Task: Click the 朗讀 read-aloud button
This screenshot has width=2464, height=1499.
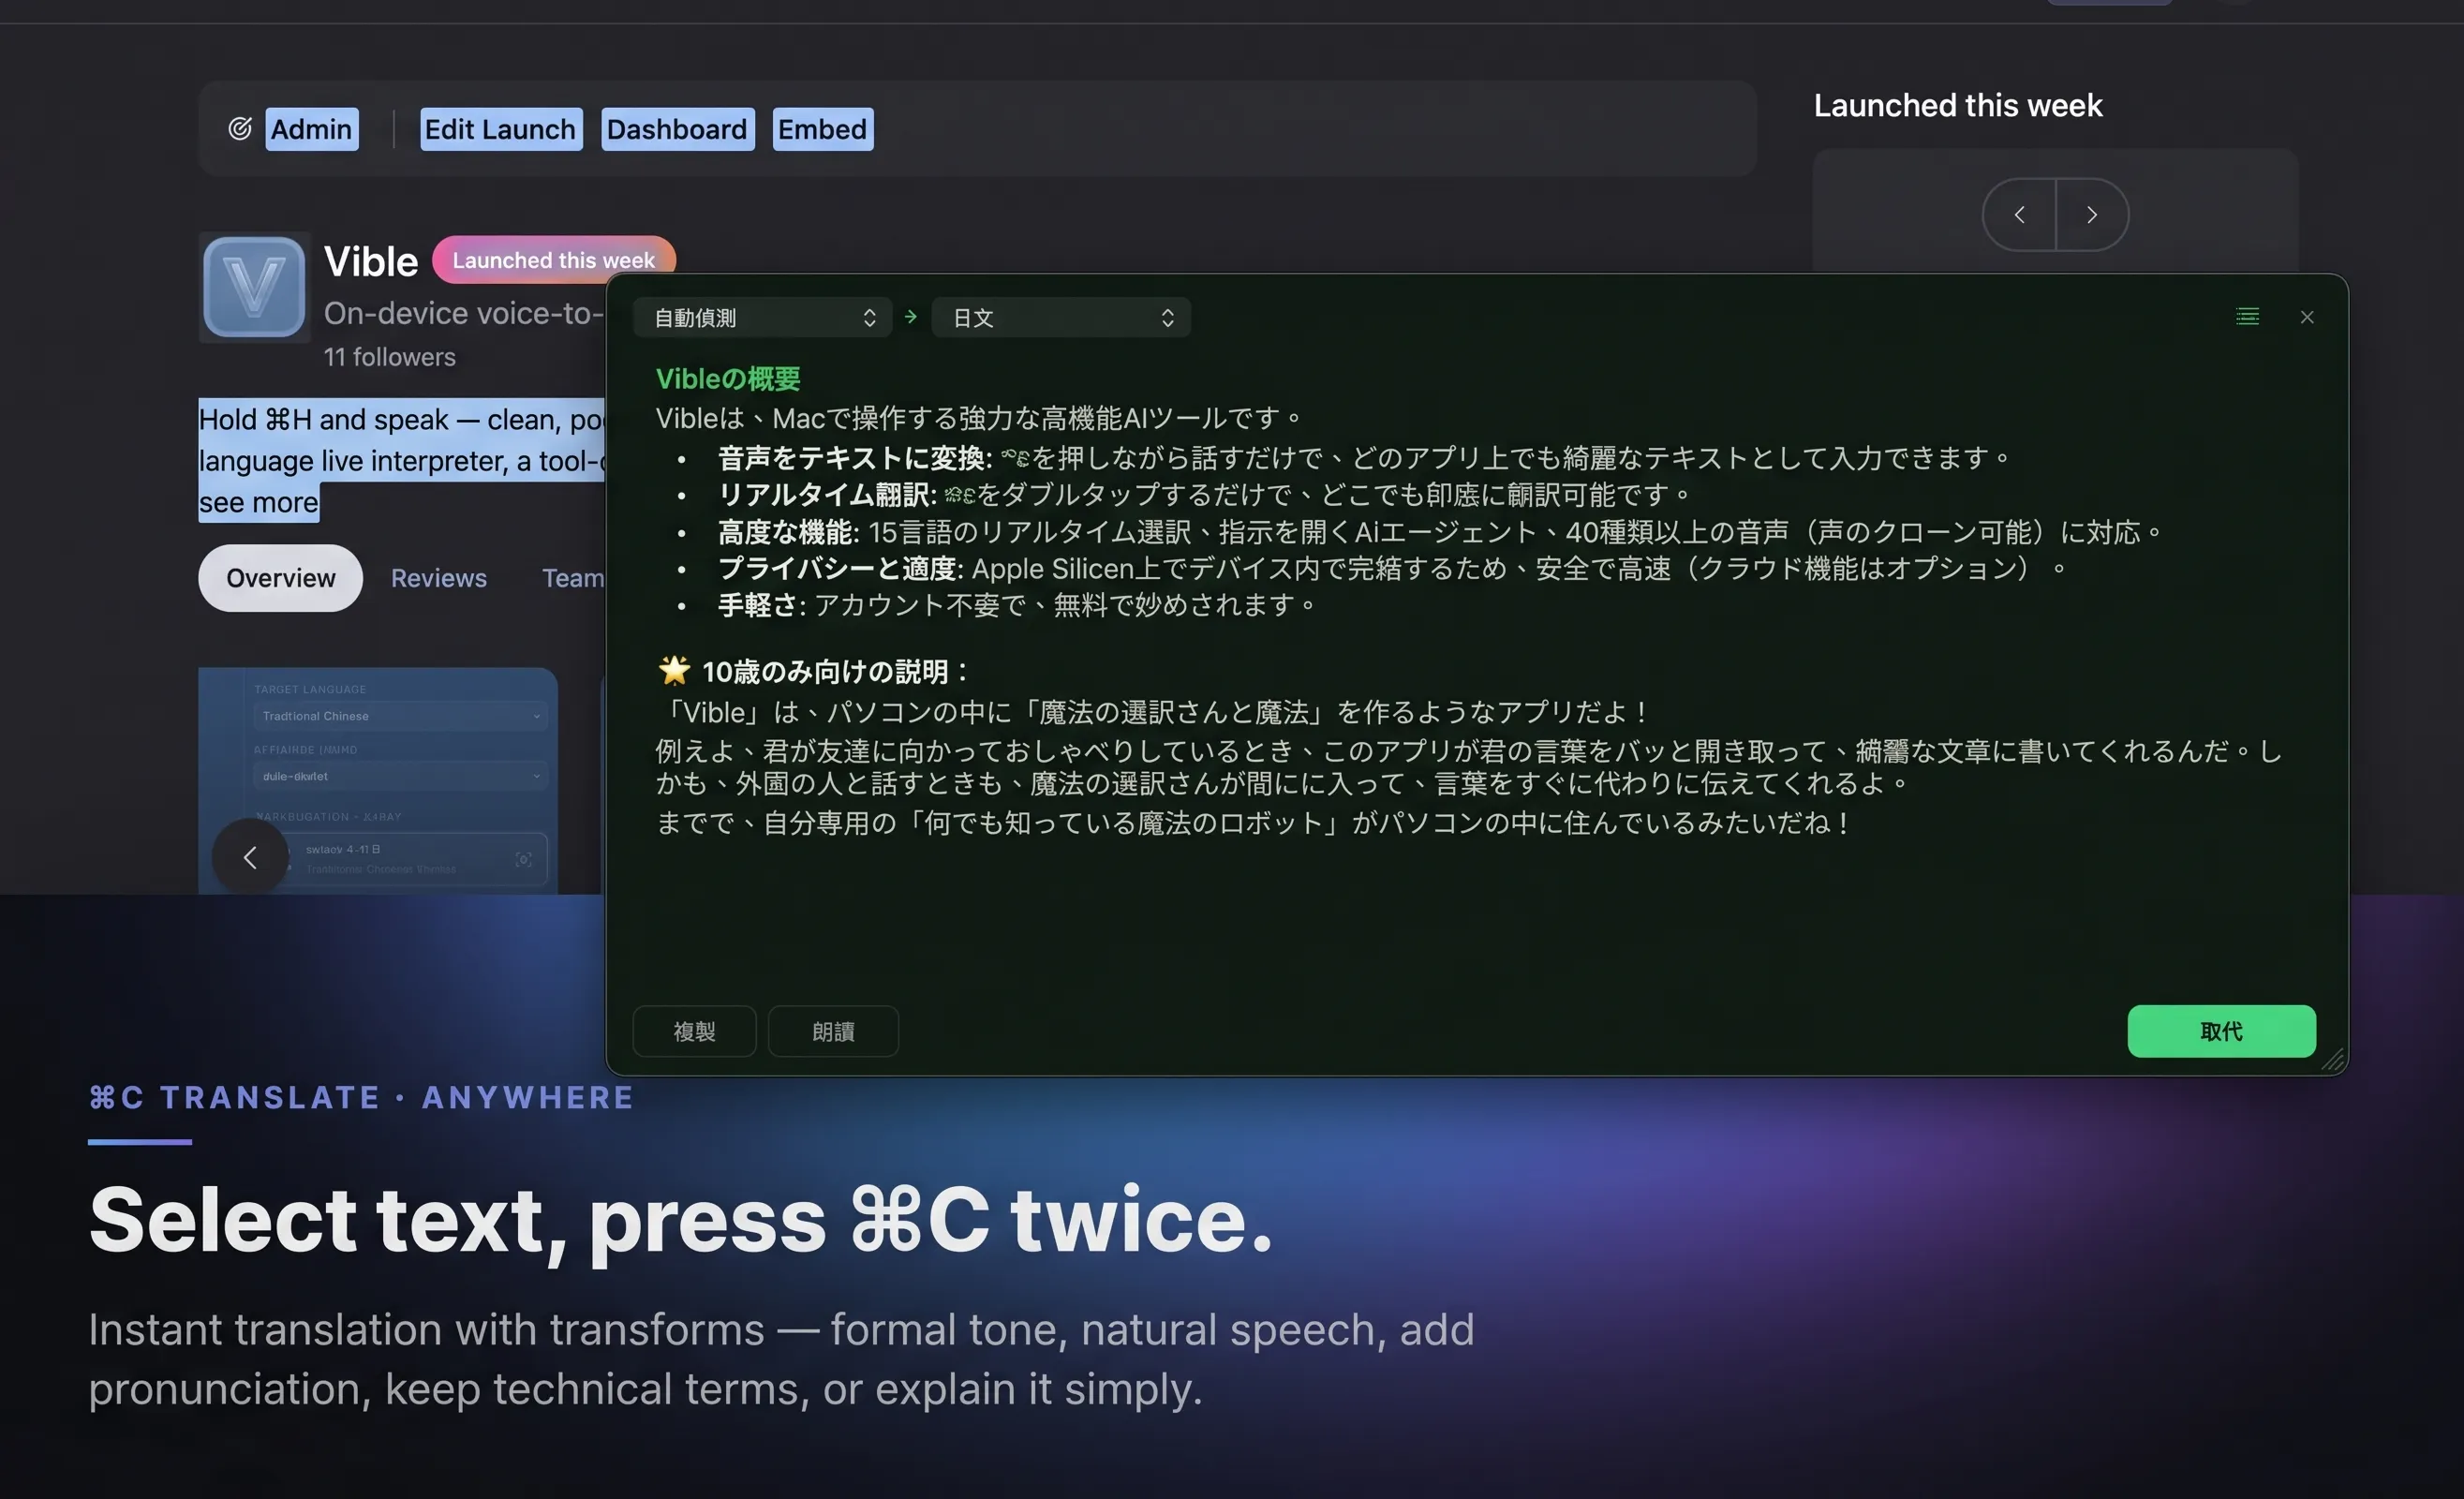Action: [x=833, y=1031]
